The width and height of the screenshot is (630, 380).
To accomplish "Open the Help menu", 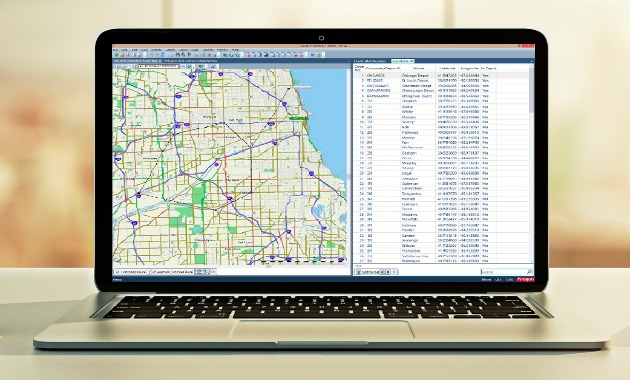I will (235, 50).
